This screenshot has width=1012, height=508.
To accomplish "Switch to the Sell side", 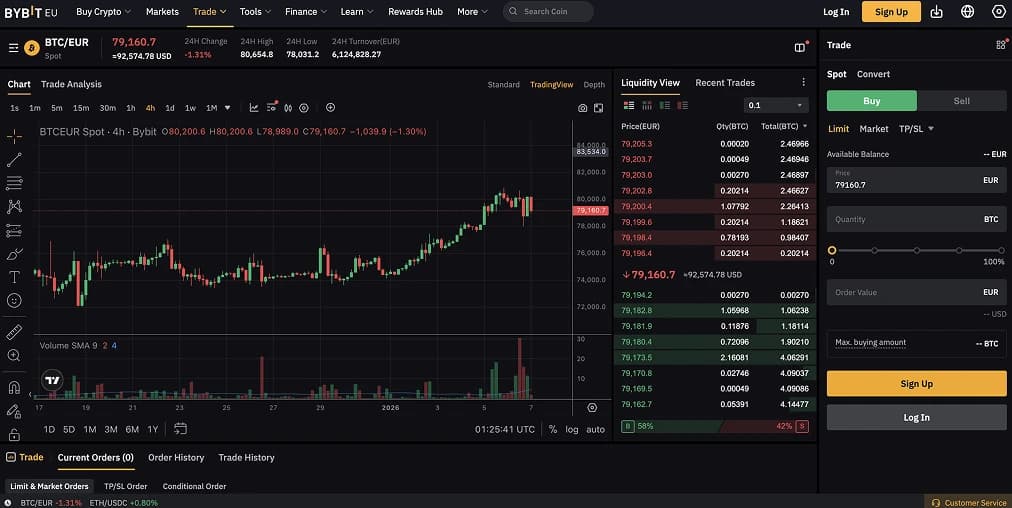I will coord(961,101).
